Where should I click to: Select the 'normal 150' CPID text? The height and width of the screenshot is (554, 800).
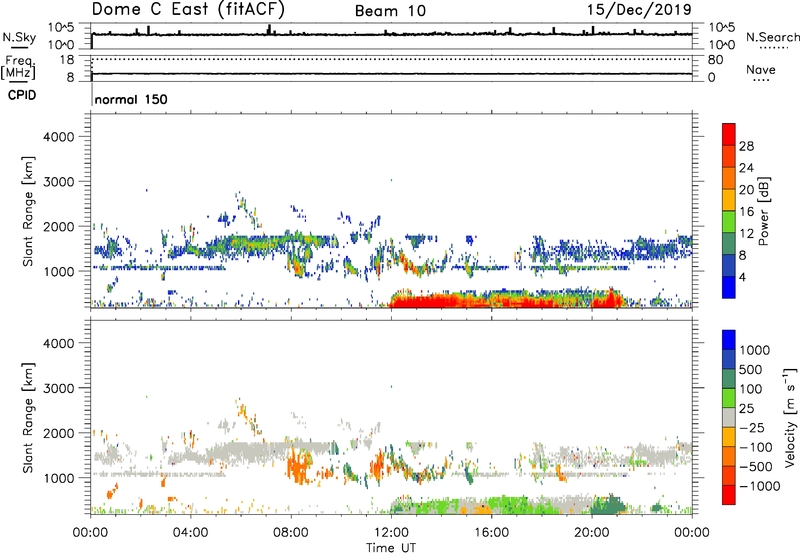coord(131,99)
